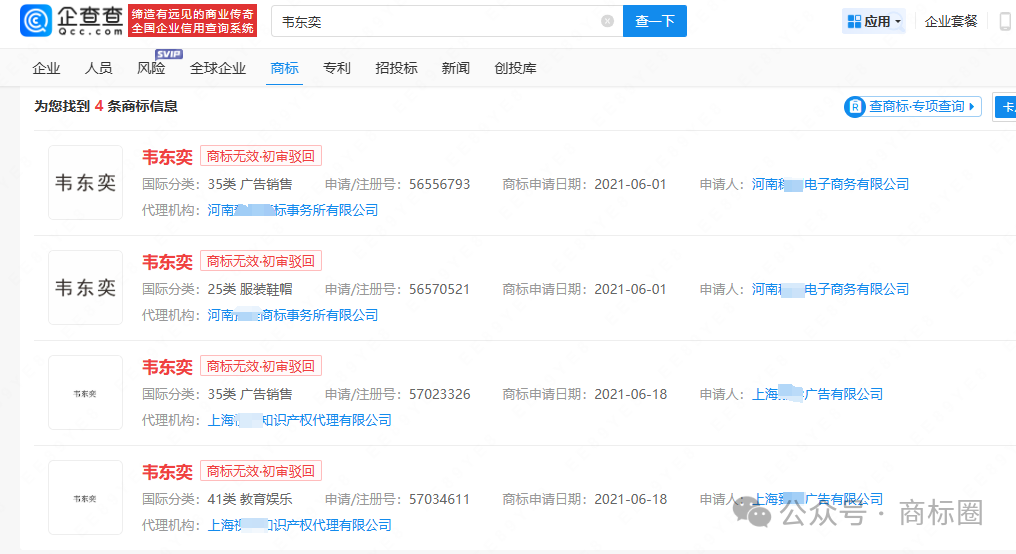This screenshot has height=554, width=1016.
Task: Open the 韦东奕 title for 25类 服装鞋帽
Action: (x=167, y=262)
